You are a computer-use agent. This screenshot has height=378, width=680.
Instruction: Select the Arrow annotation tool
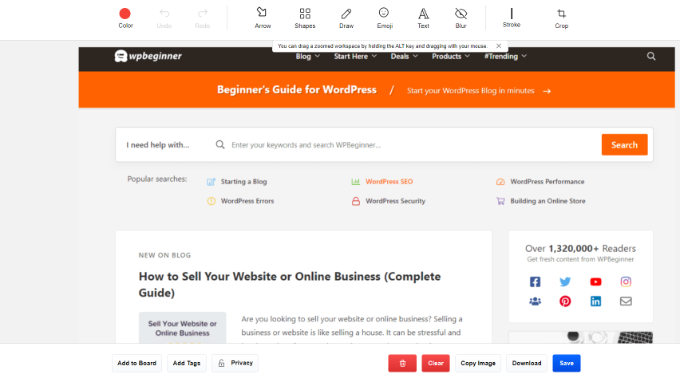pyautogui.click(x=262, y=18)
